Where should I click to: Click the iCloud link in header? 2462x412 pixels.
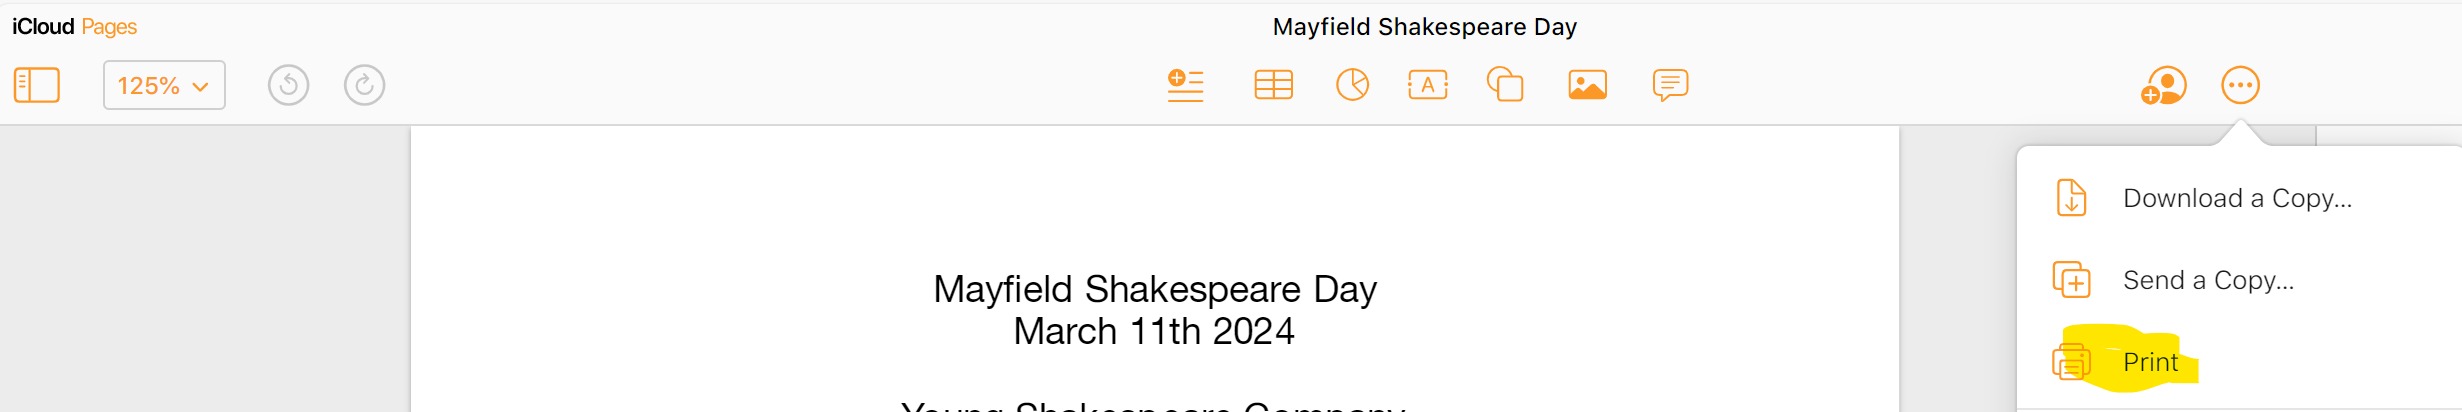(43, 27)
